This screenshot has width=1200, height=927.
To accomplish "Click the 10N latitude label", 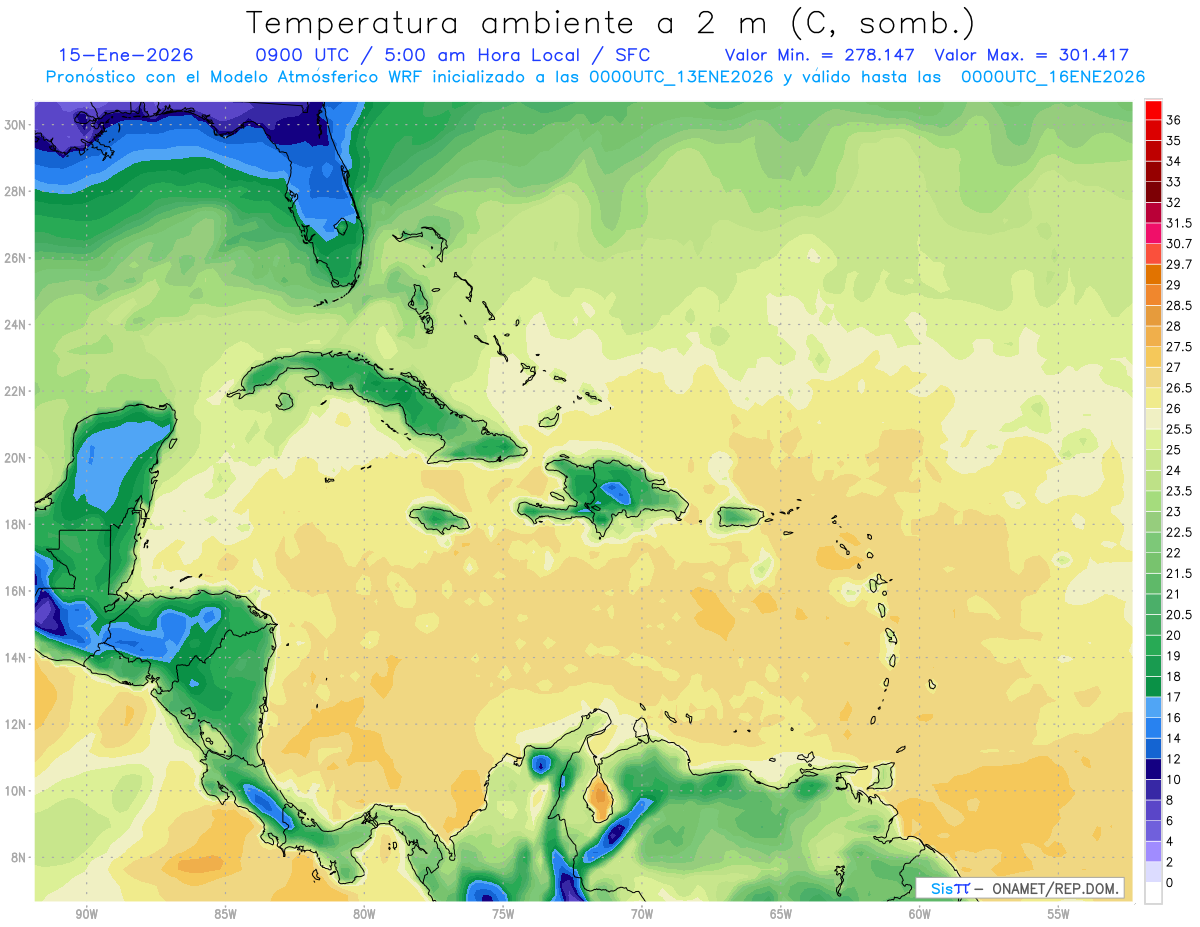I will [x=15, y=791].
